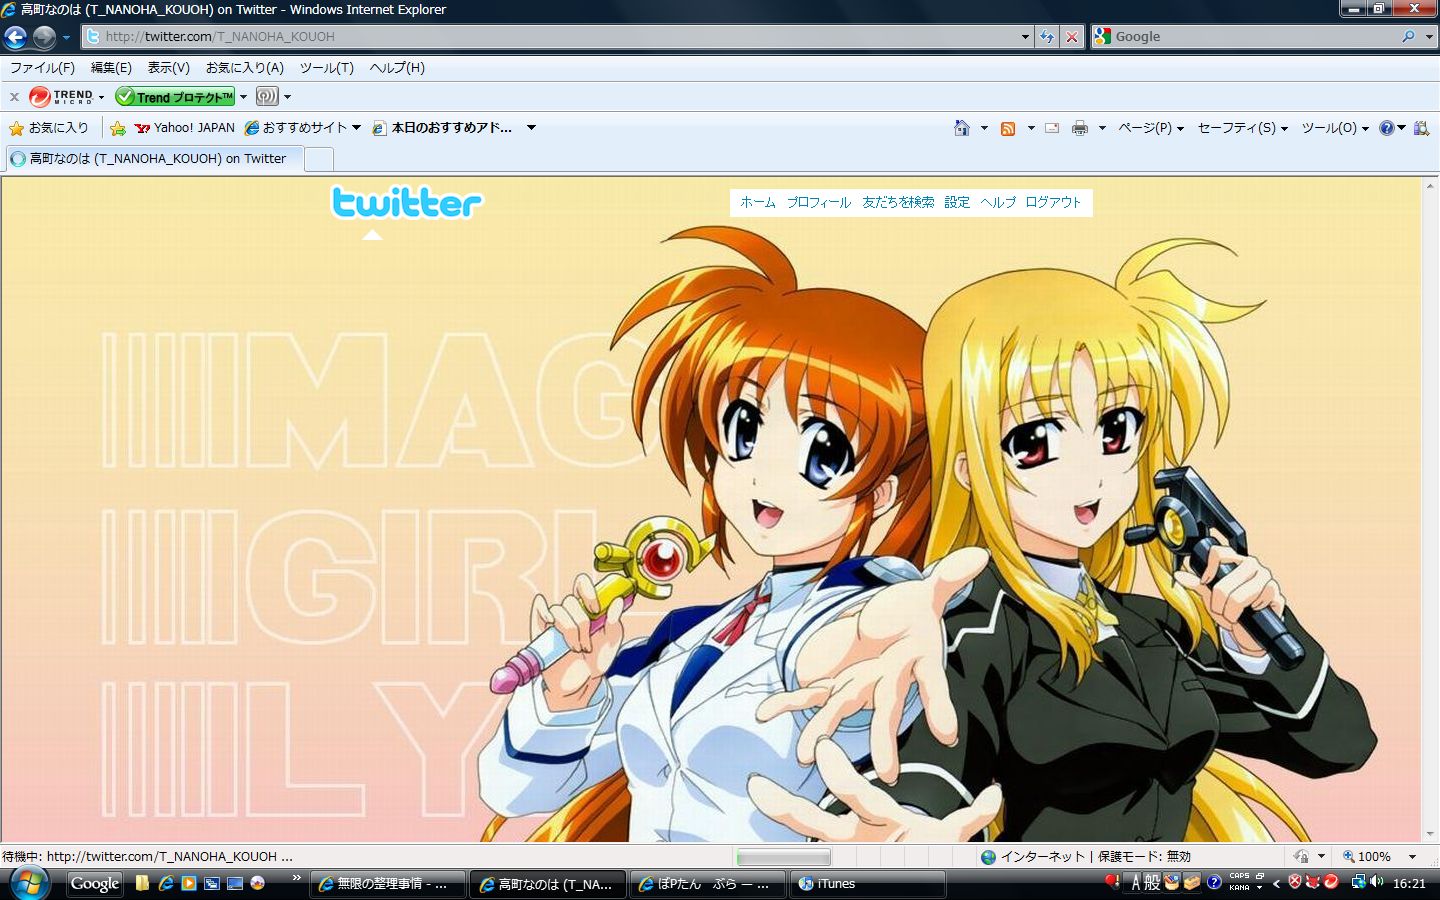Expand the address bar URL history dropdown

point(1025,36)
